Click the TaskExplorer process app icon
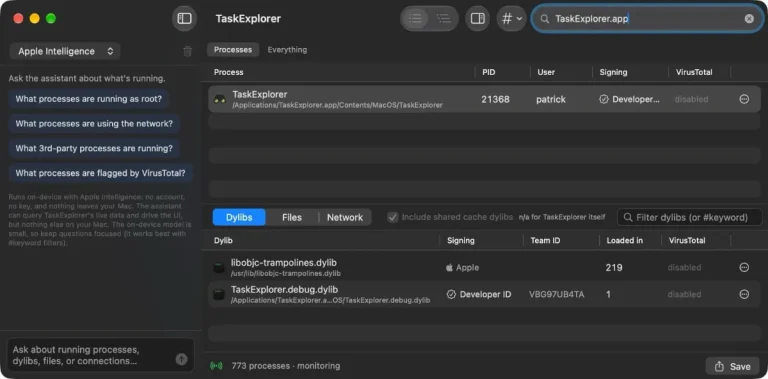 [x=220, y=99]
